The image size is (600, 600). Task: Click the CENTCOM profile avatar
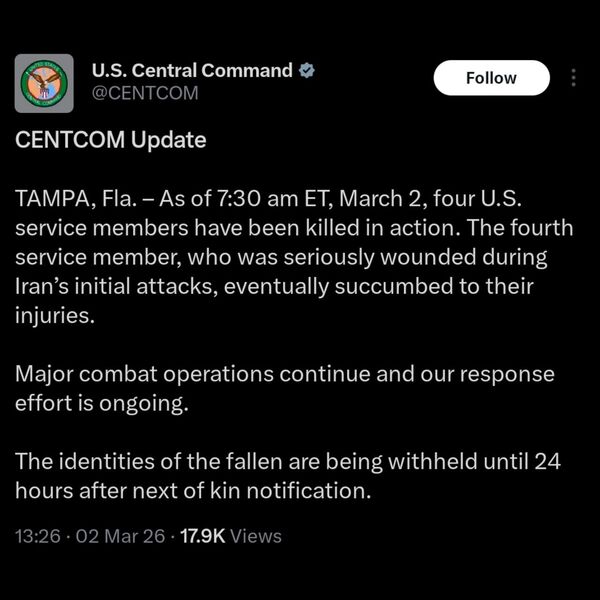(44, 83)
